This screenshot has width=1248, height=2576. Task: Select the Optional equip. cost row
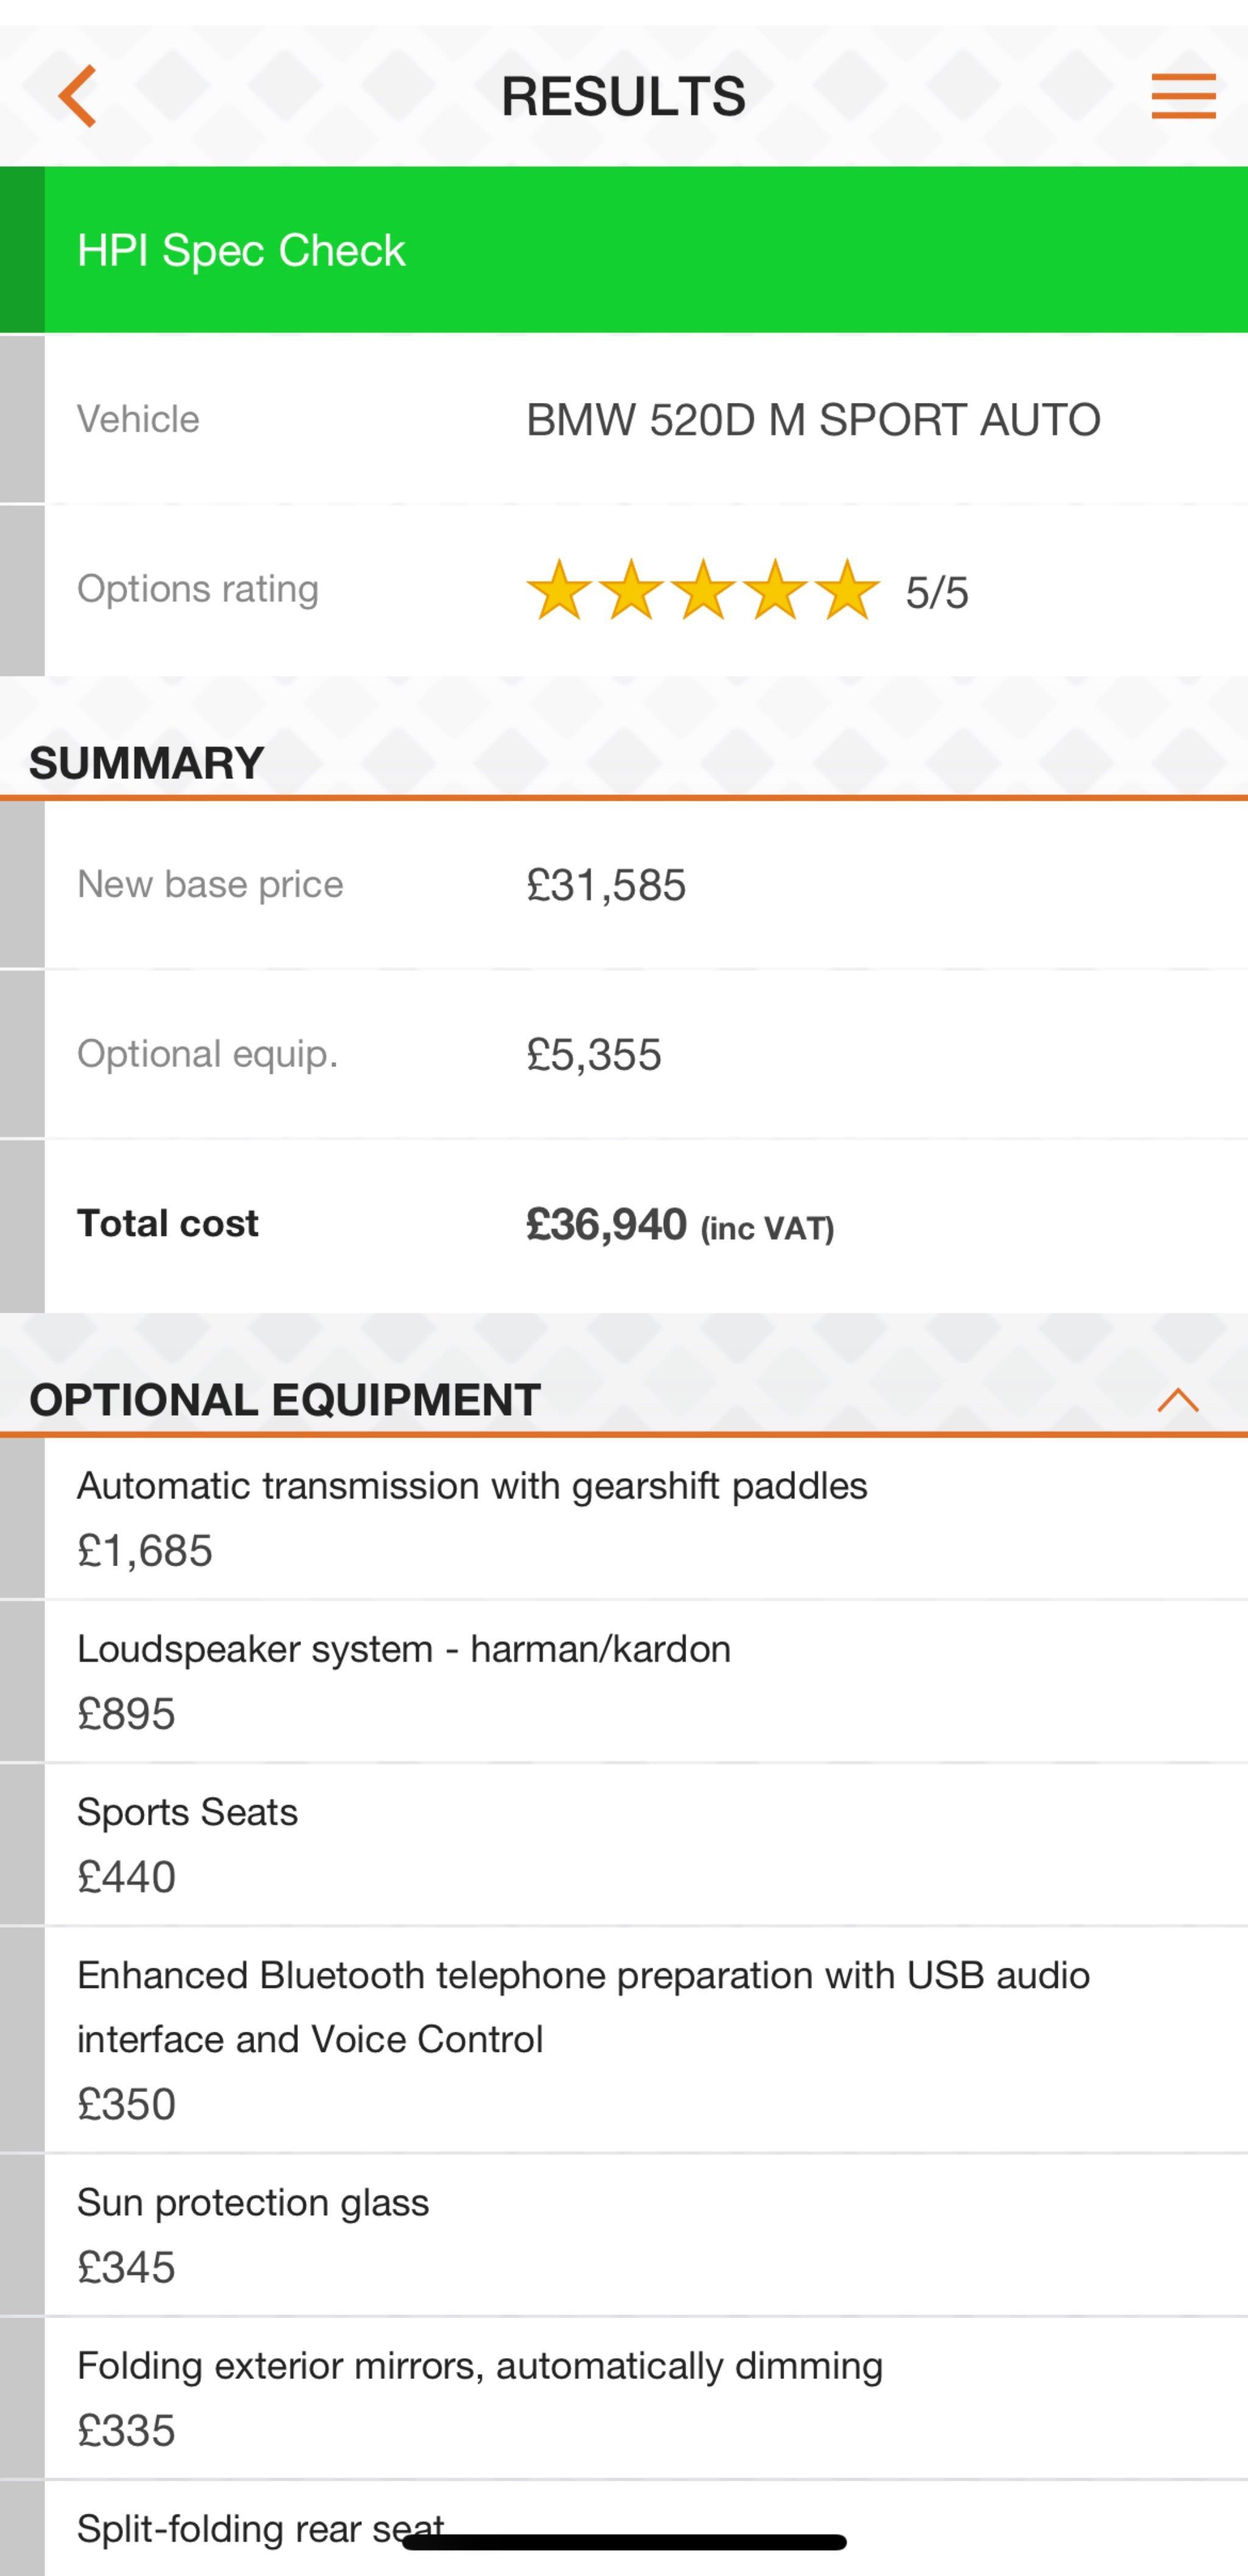pyautogui.click(x=624, y=1054)
